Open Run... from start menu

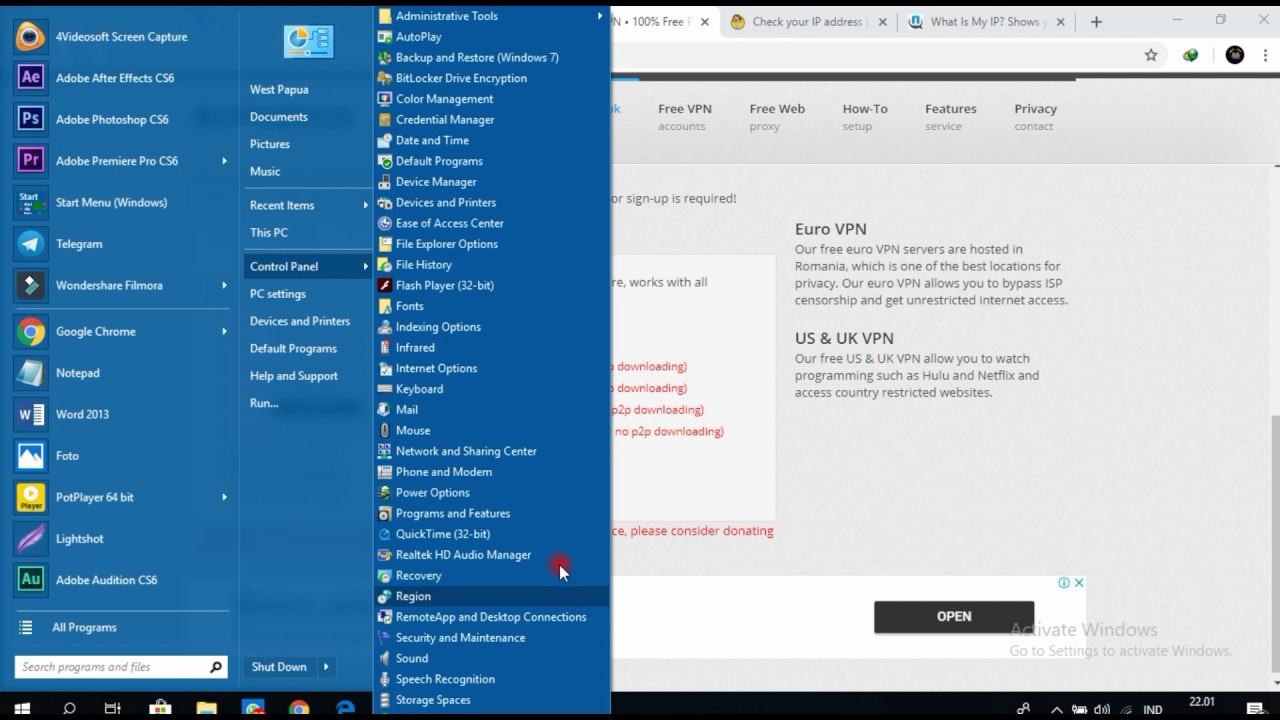click(264, 403)
